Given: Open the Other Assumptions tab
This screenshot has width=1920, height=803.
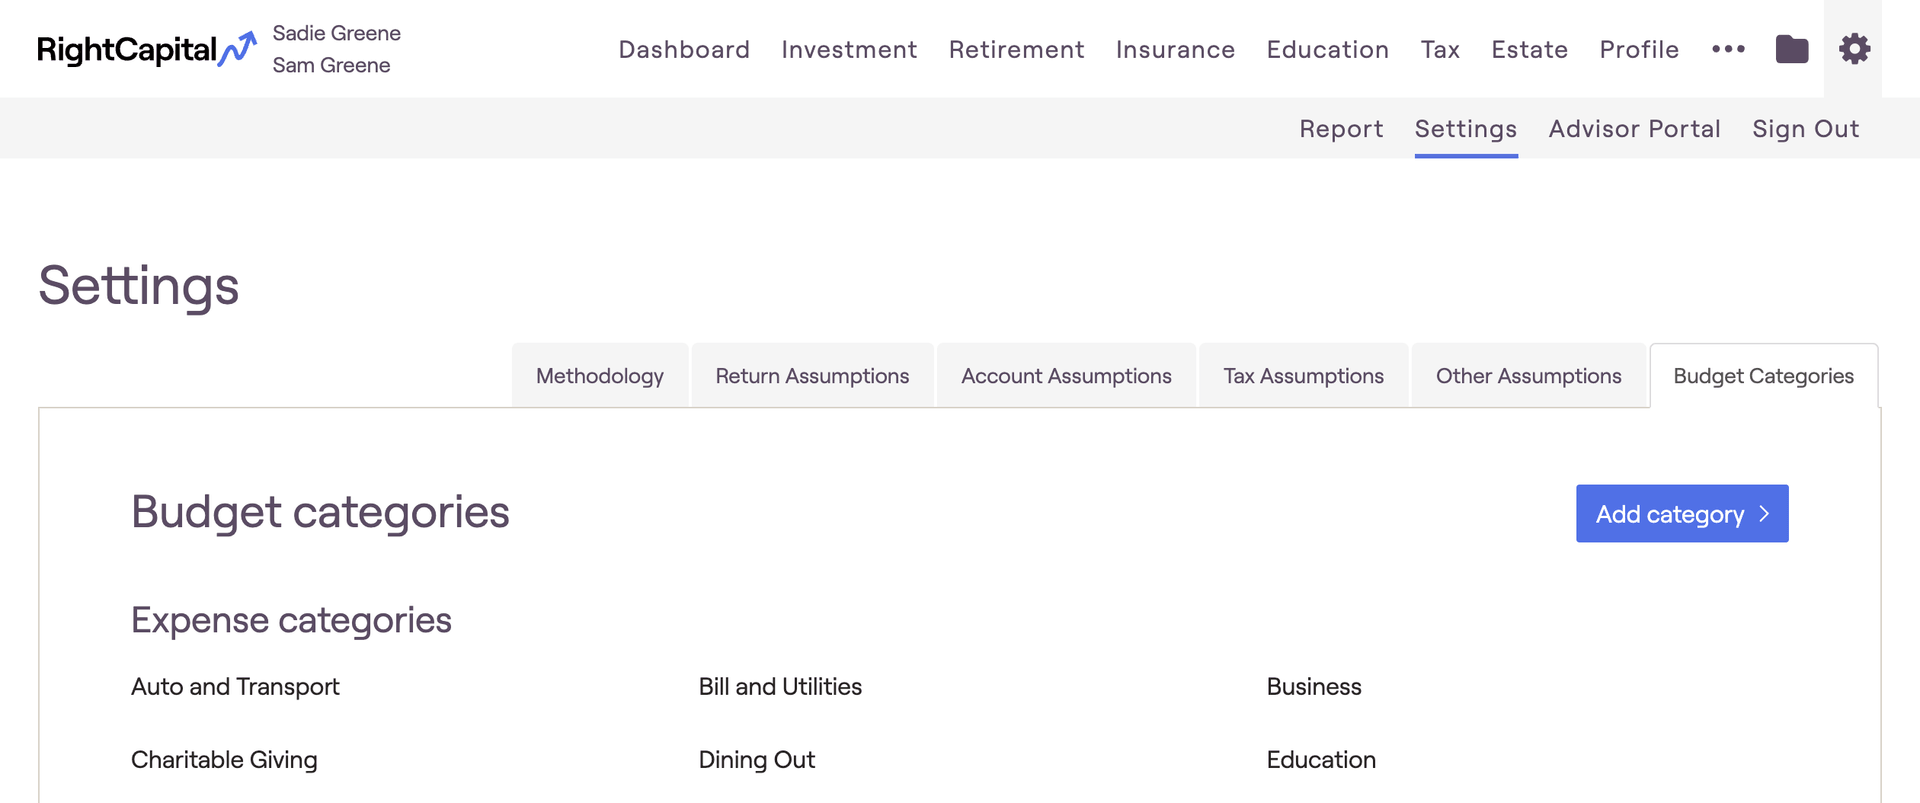Looking at the screenshot, I should click(x=1528, y=376).
